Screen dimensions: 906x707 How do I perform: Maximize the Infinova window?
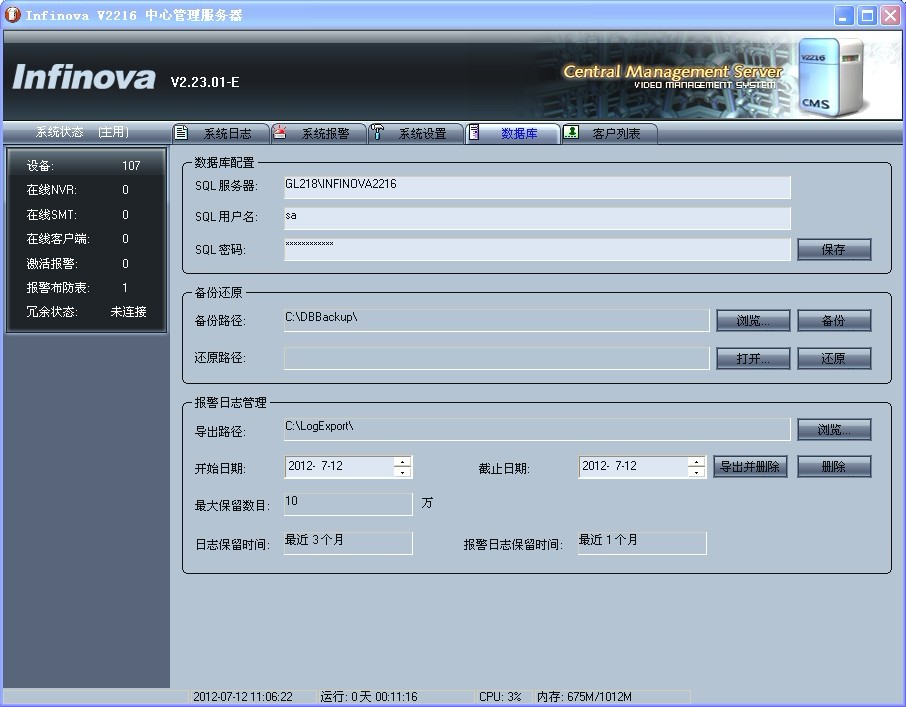point(867,16)
